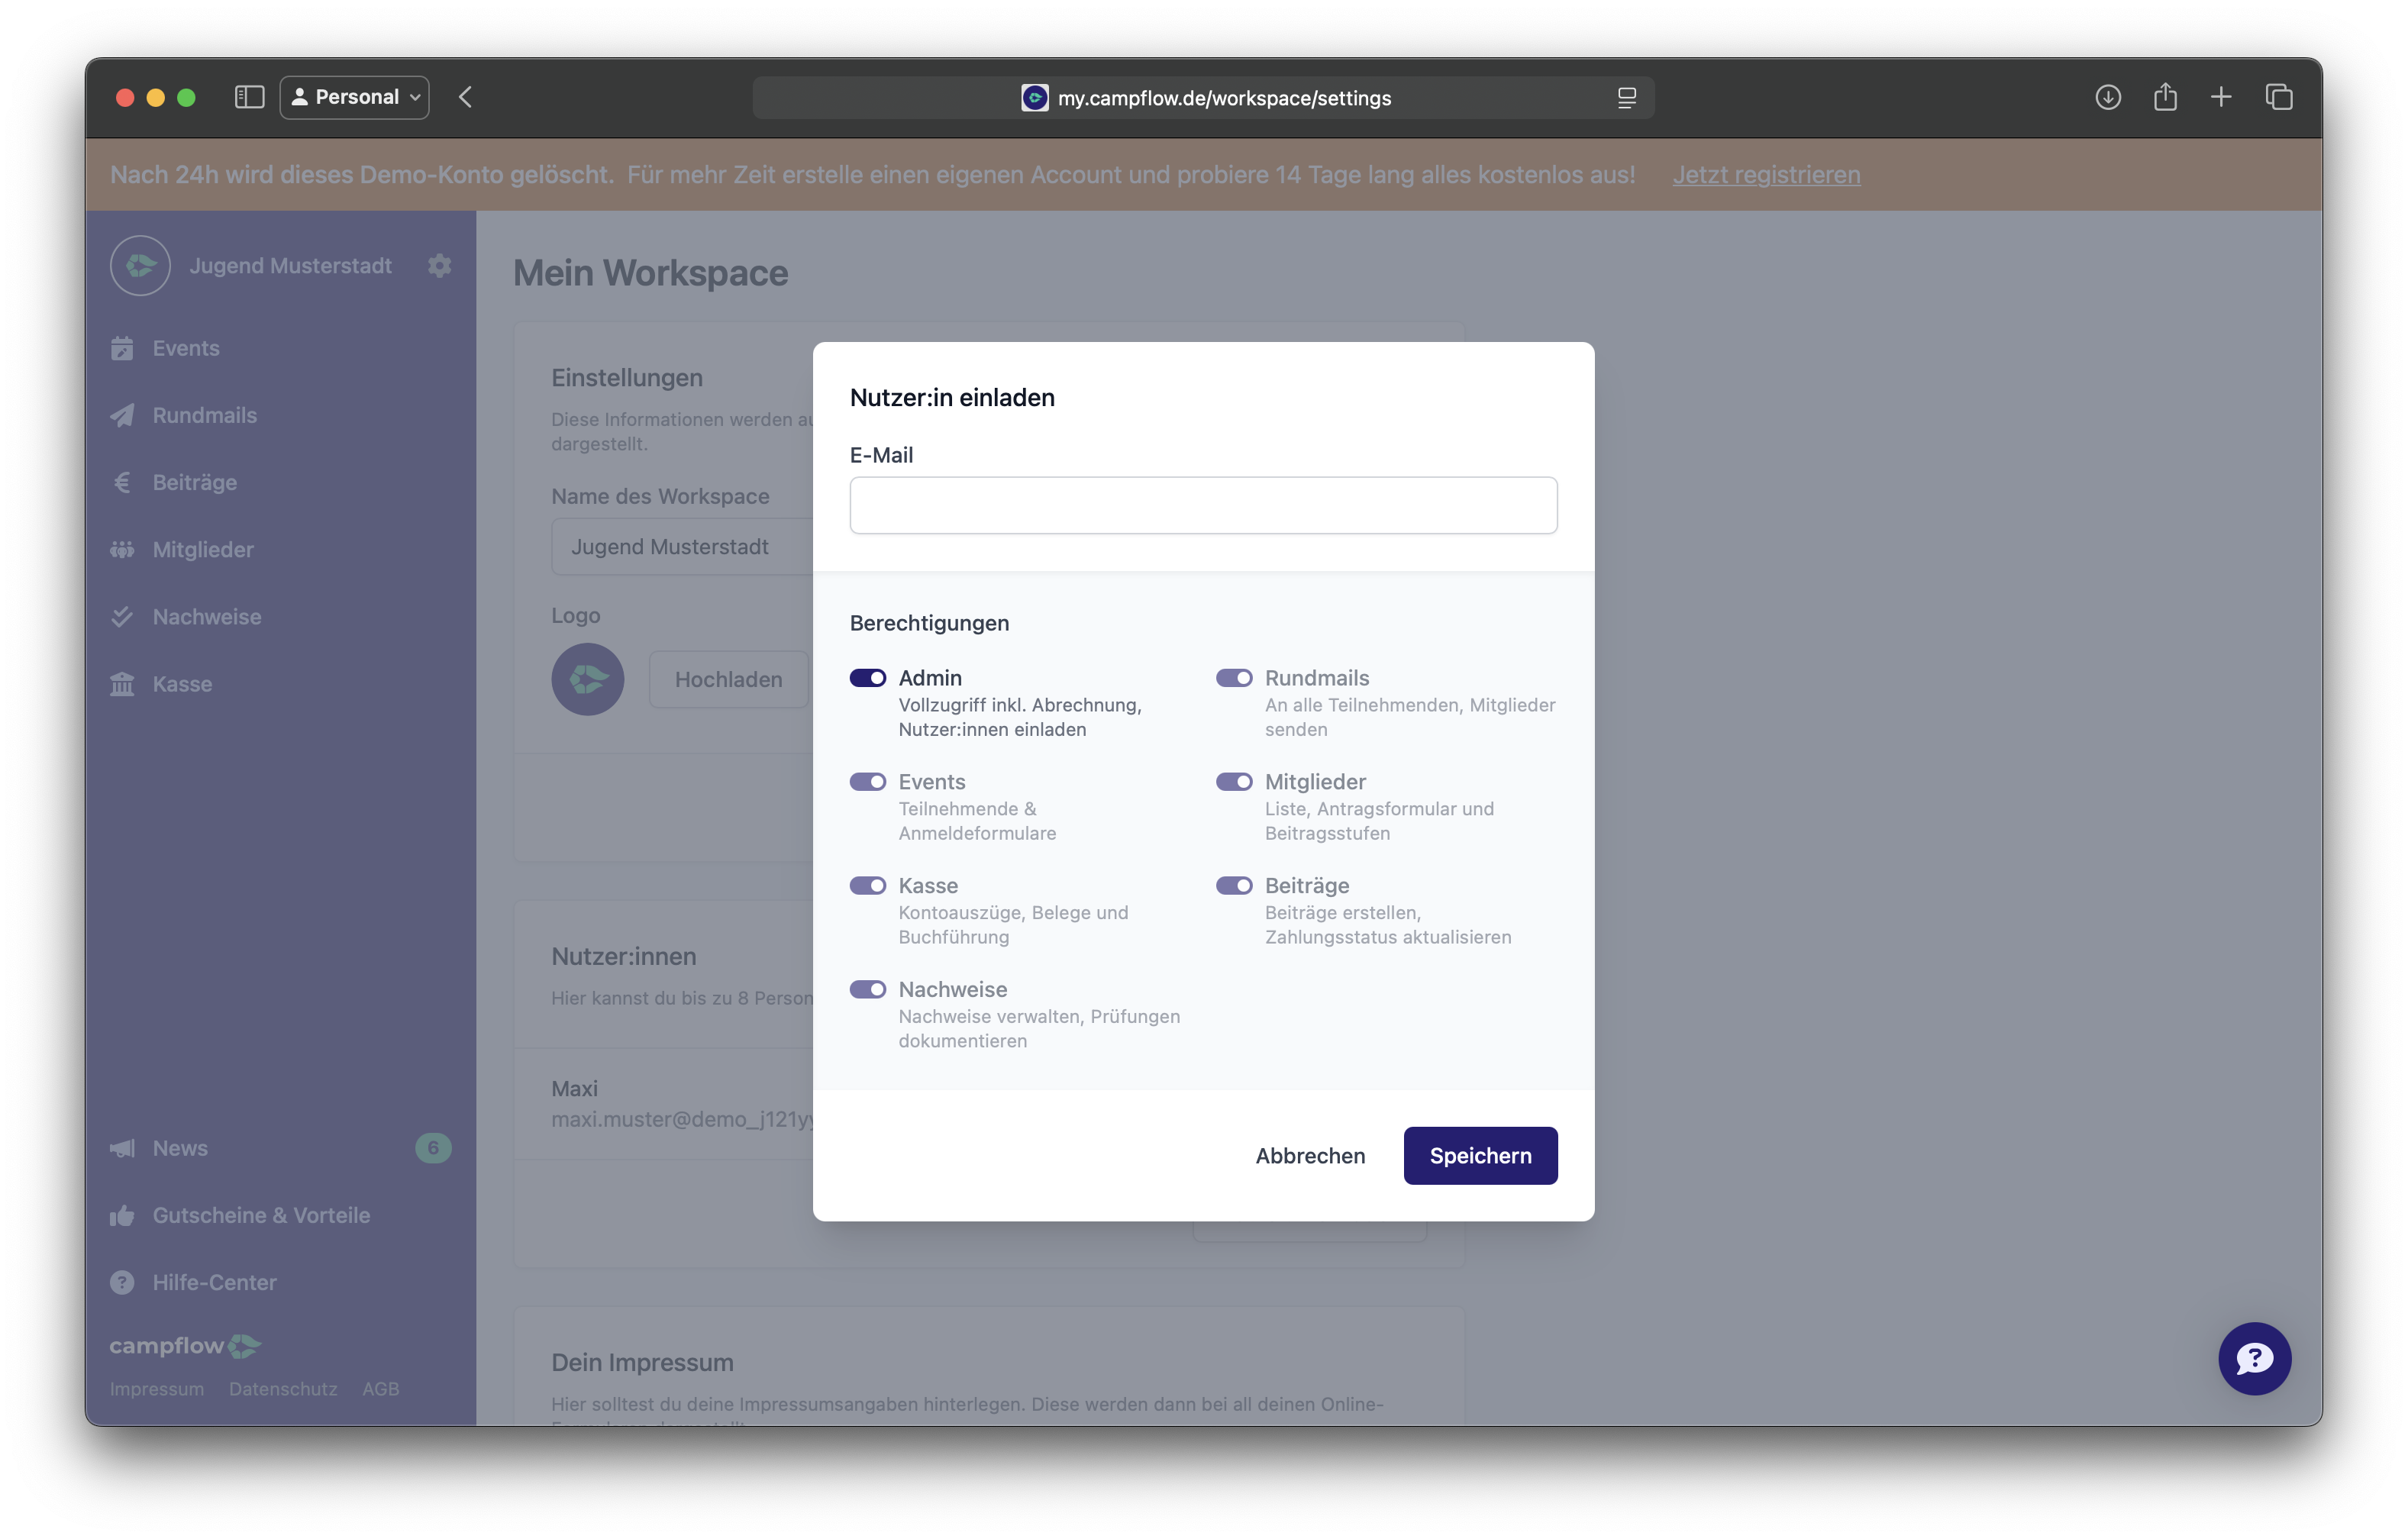Disable the Kasse permission switch
2408x1539 pixels.
(868, 885)
